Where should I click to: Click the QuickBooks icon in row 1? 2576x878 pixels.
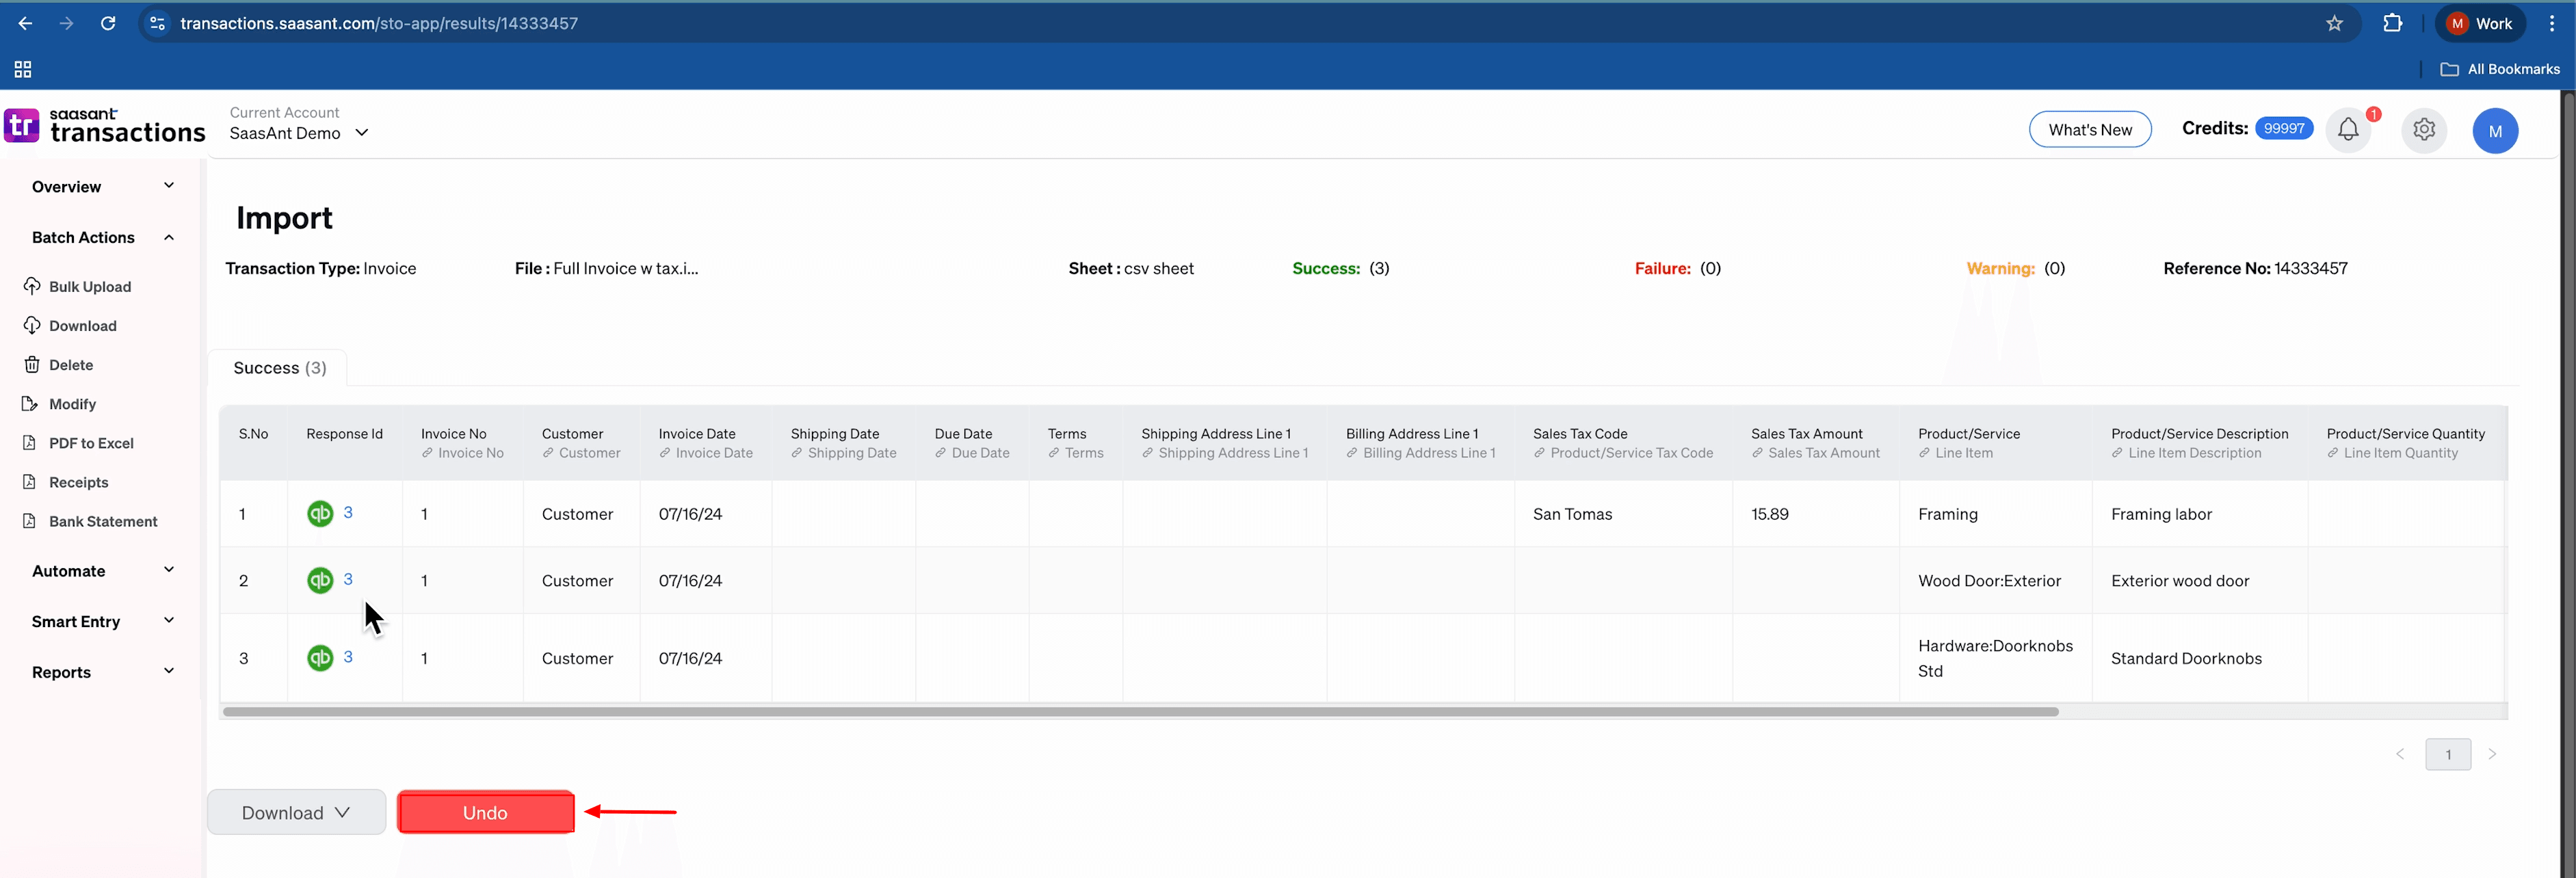pos(320,514)
